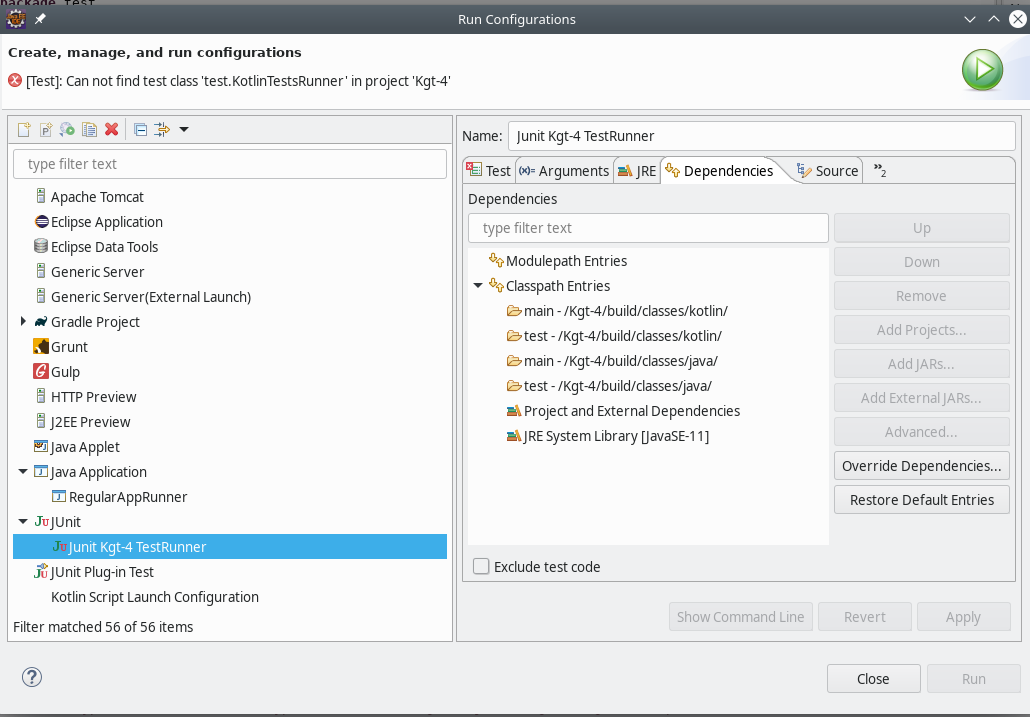This screenshot has height=717, width=1030.
Task: Click the green Run icon in header
Action: pos(982,70)
